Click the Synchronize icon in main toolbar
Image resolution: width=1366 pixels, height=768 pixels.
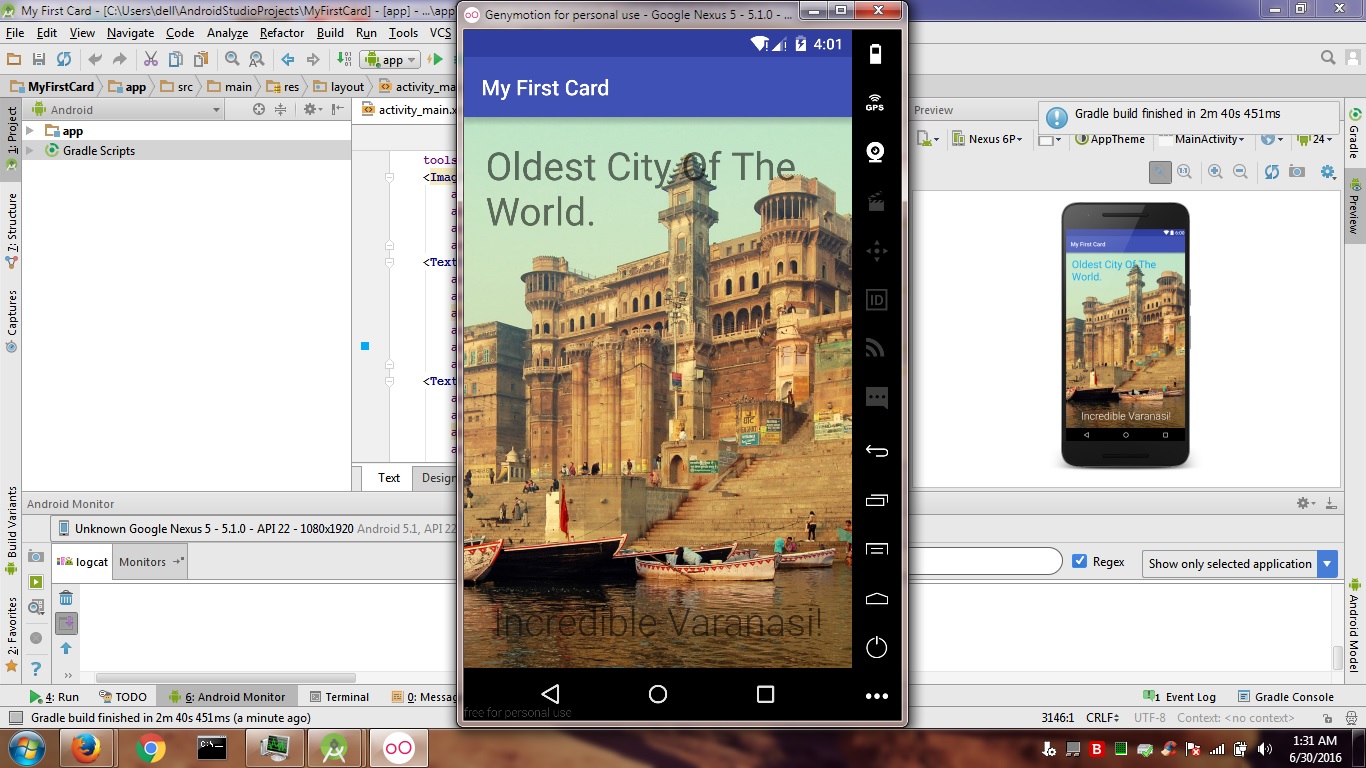pyautogui.click(x=64, y=60)
